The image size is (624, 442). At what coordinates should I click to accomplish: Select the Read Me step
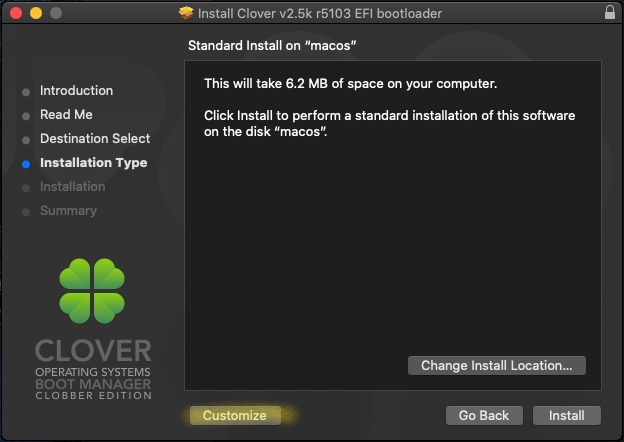(66, 115)
